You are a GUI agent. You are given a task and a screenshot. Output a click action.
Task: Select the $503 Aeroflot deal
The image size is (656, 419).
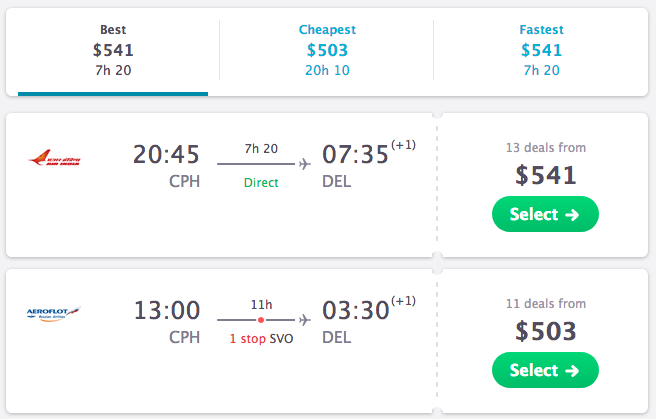click(x=545, y=370)
